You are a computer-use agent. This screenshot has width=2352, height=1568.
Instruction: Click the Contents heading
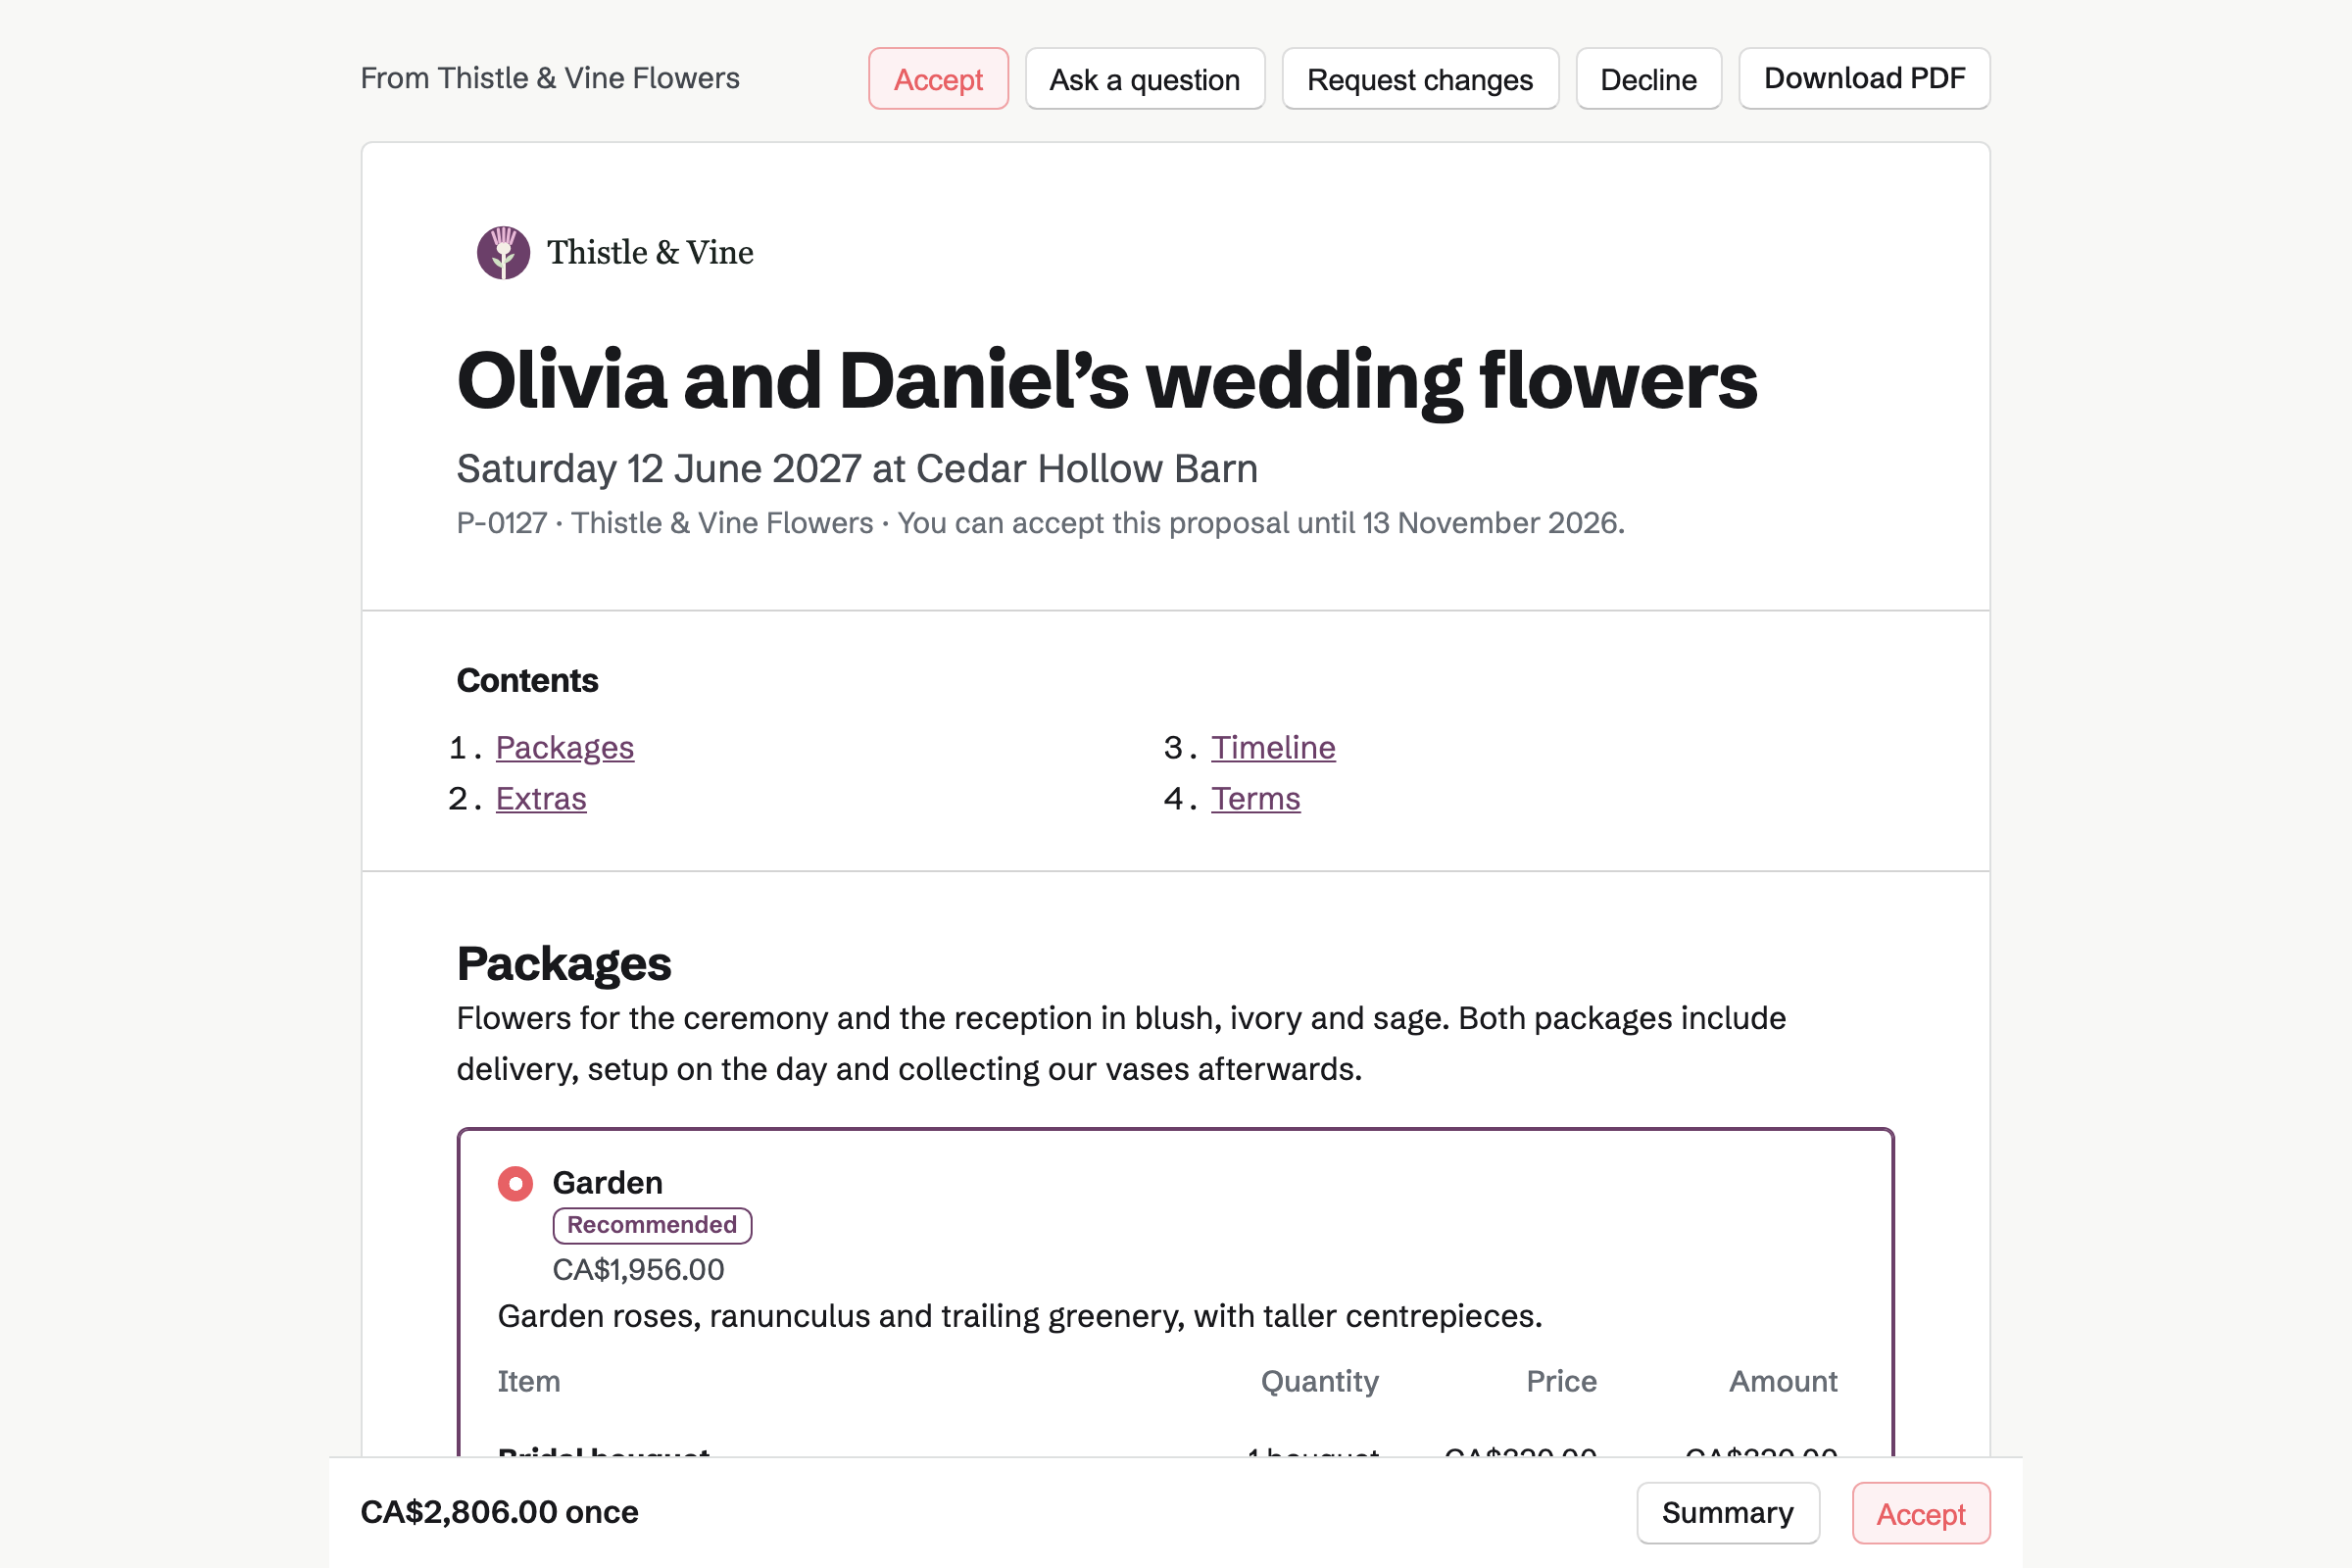[x=527, y=681]
